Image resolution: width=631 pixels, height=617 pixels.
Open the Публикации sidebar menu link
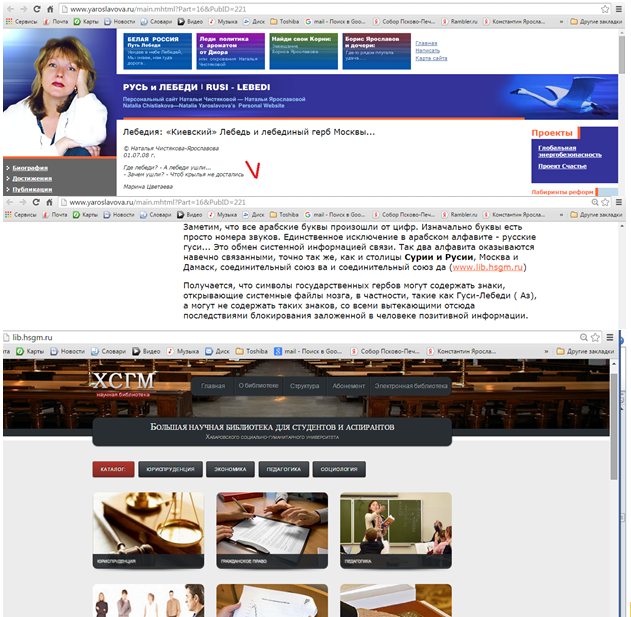click(x=32, y=189)
